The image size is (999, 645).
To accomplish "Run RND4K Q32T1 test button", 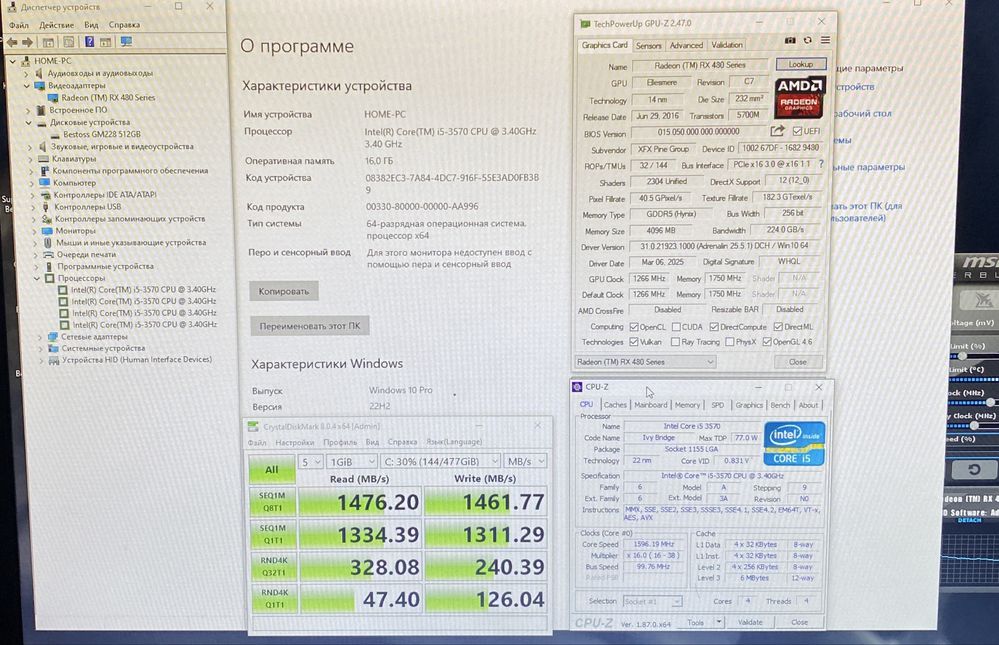I will point(274,567).
